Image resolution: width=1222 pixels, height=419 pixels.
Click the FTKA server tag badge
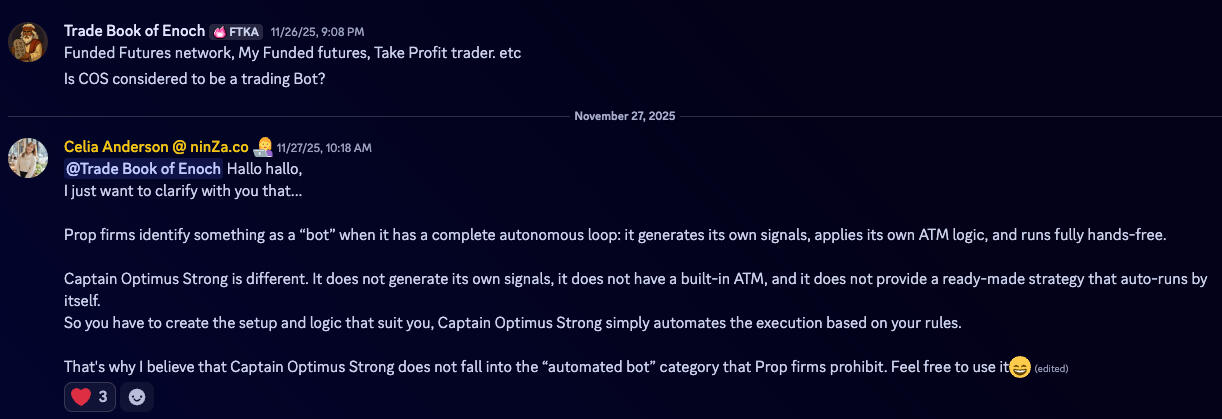click(236, 32)
